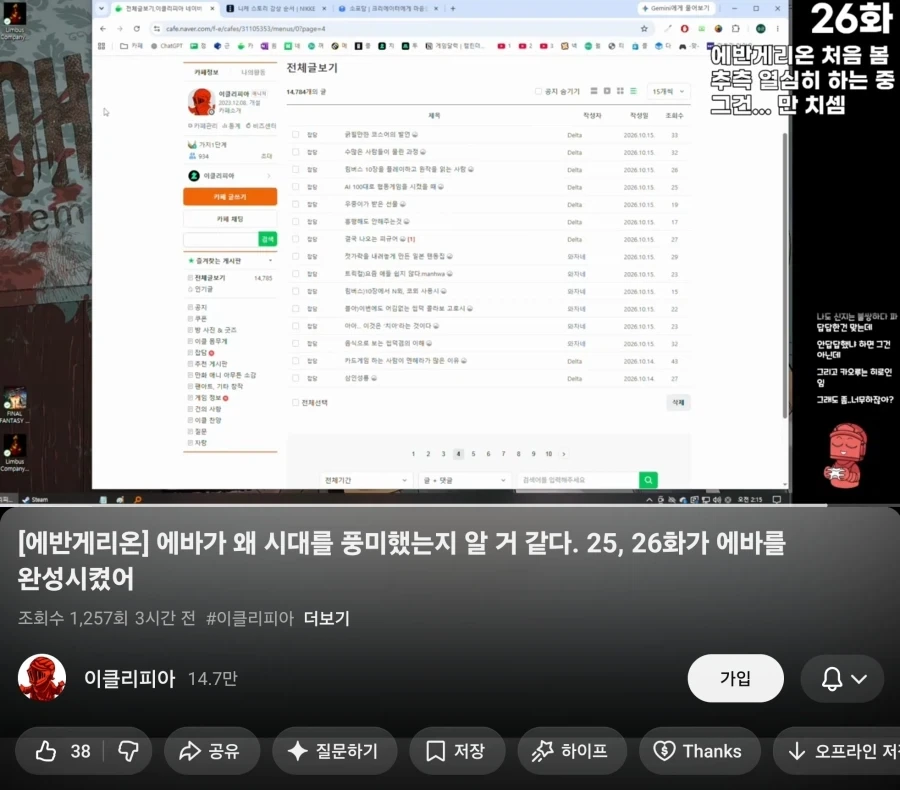Click the browser back arrow in video

click(x=103, y=28)
